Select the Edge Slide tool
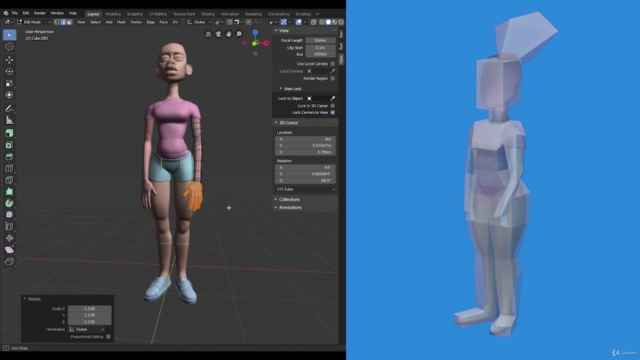Screen dimensions: 640x360 [9, 227]
